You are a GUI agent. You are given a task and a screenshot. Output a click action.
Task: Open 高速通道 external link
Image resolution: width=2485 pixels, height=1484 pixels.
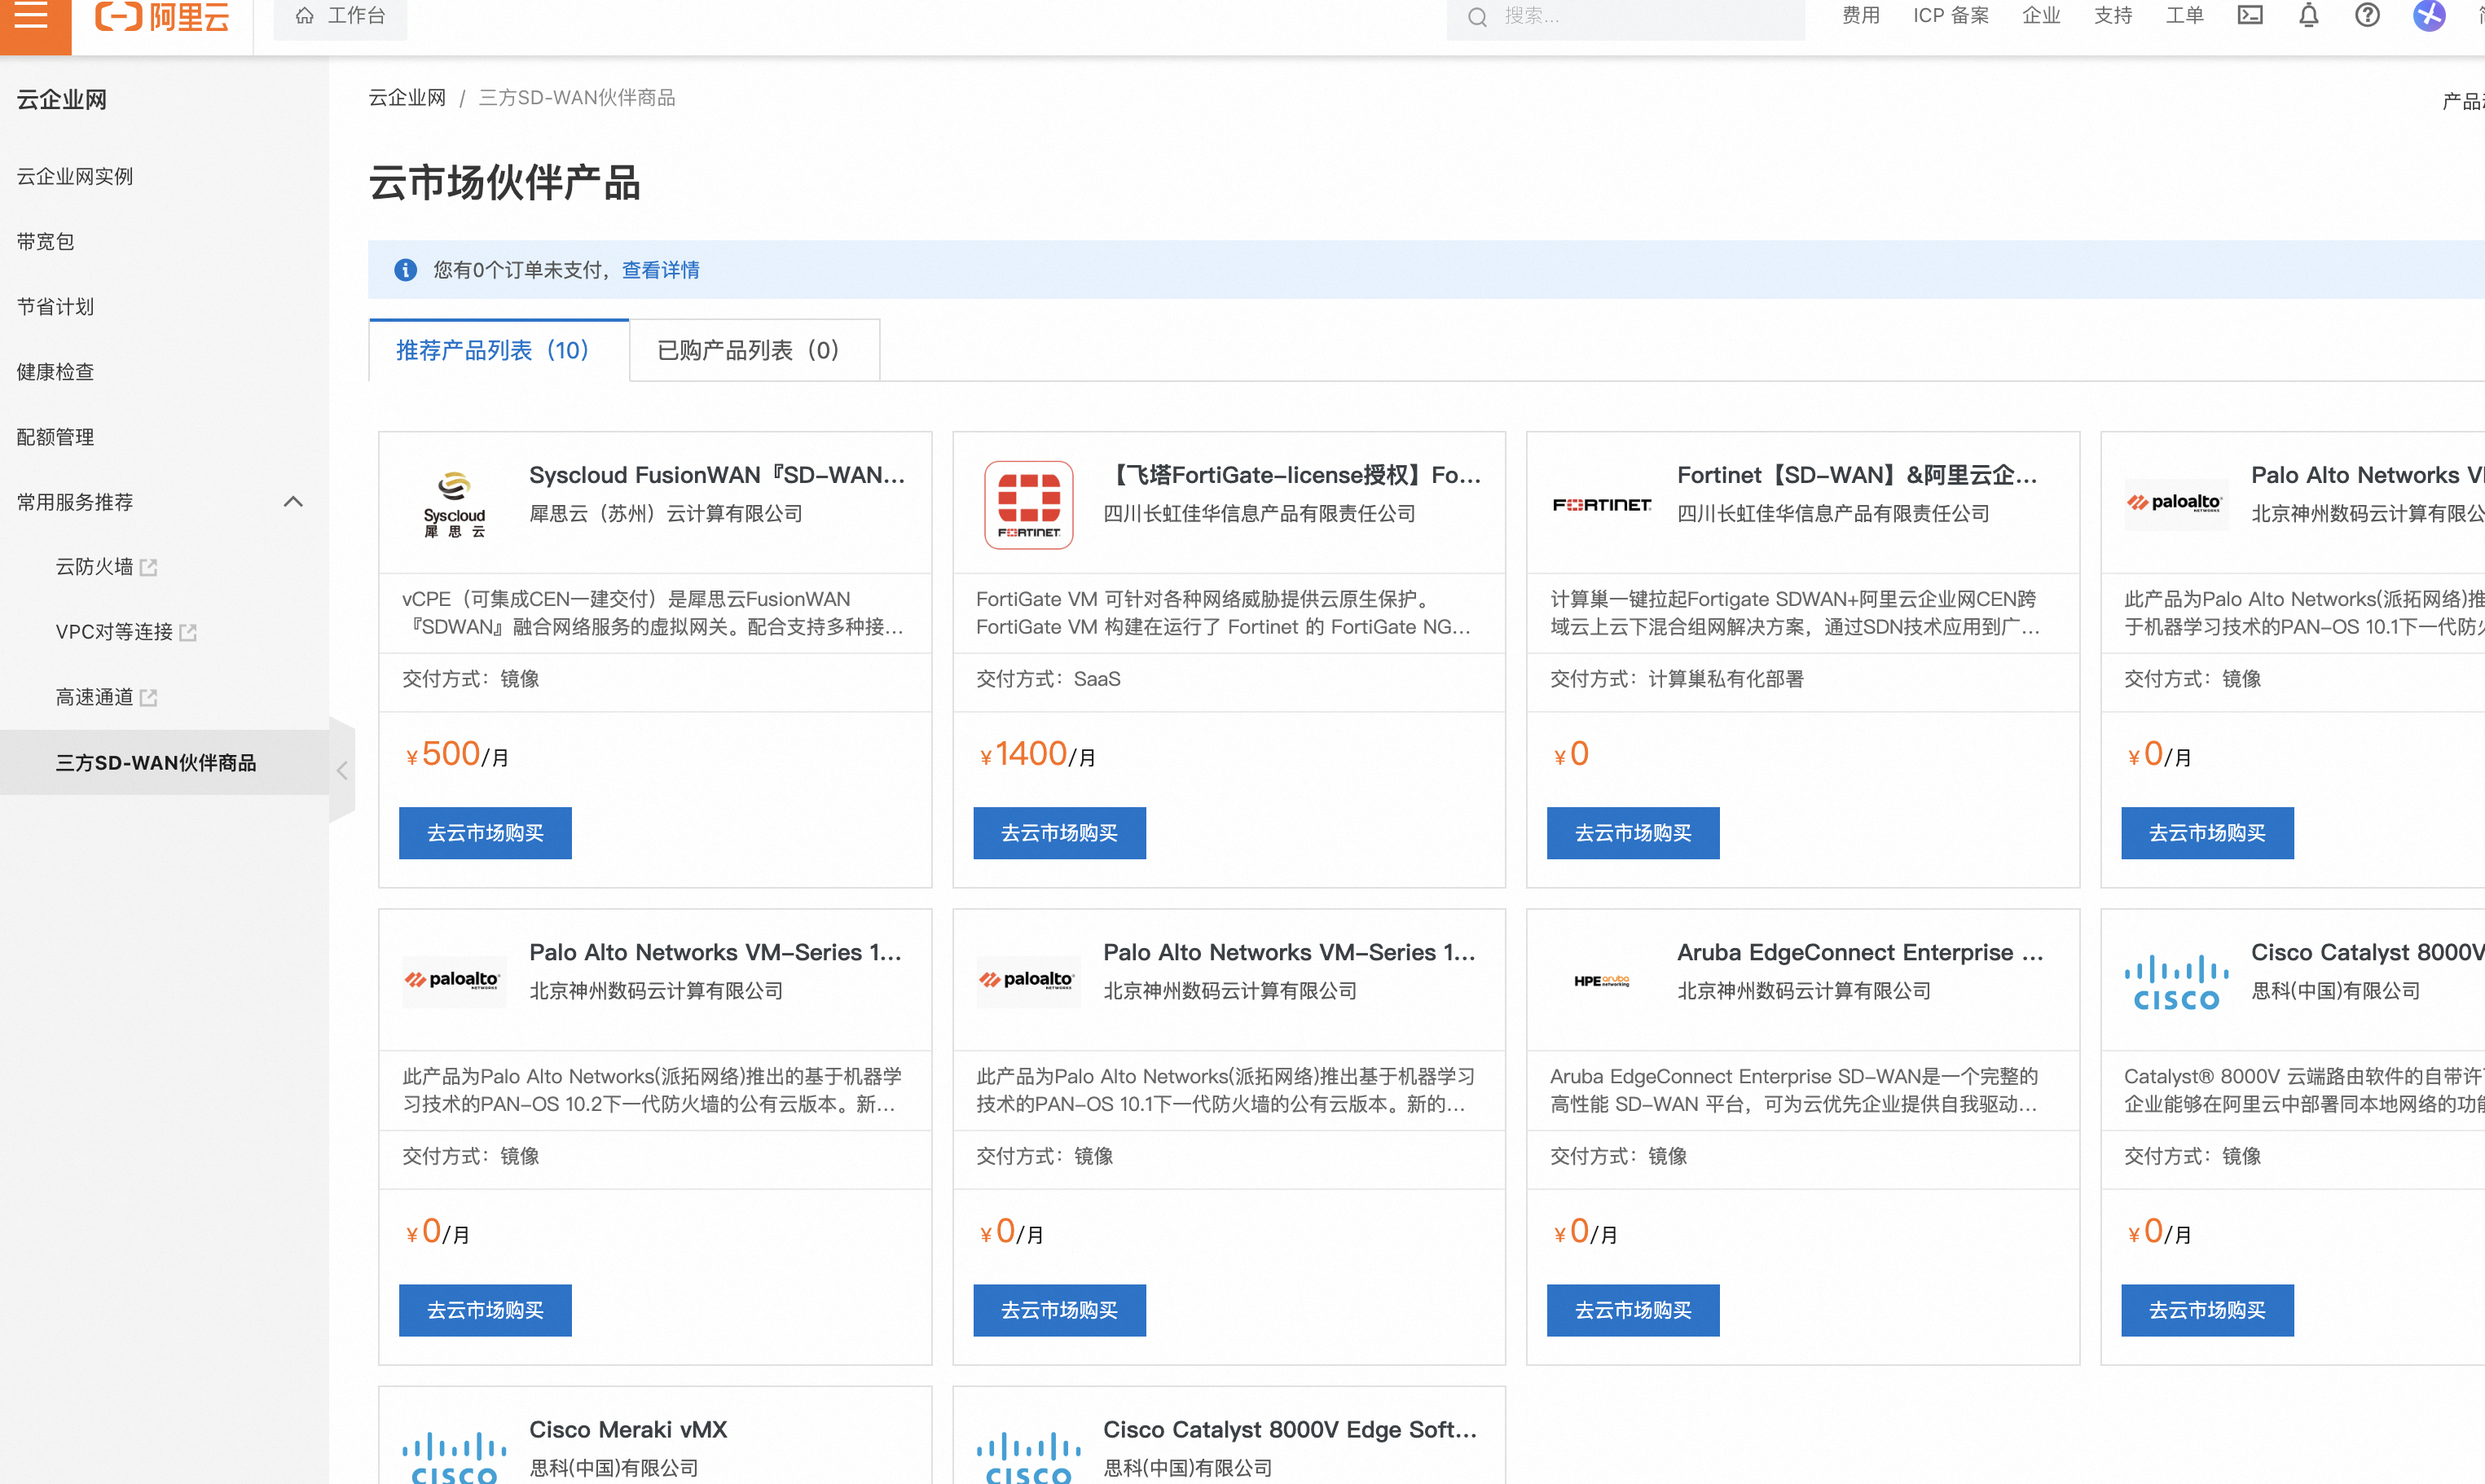coord(106,697)
